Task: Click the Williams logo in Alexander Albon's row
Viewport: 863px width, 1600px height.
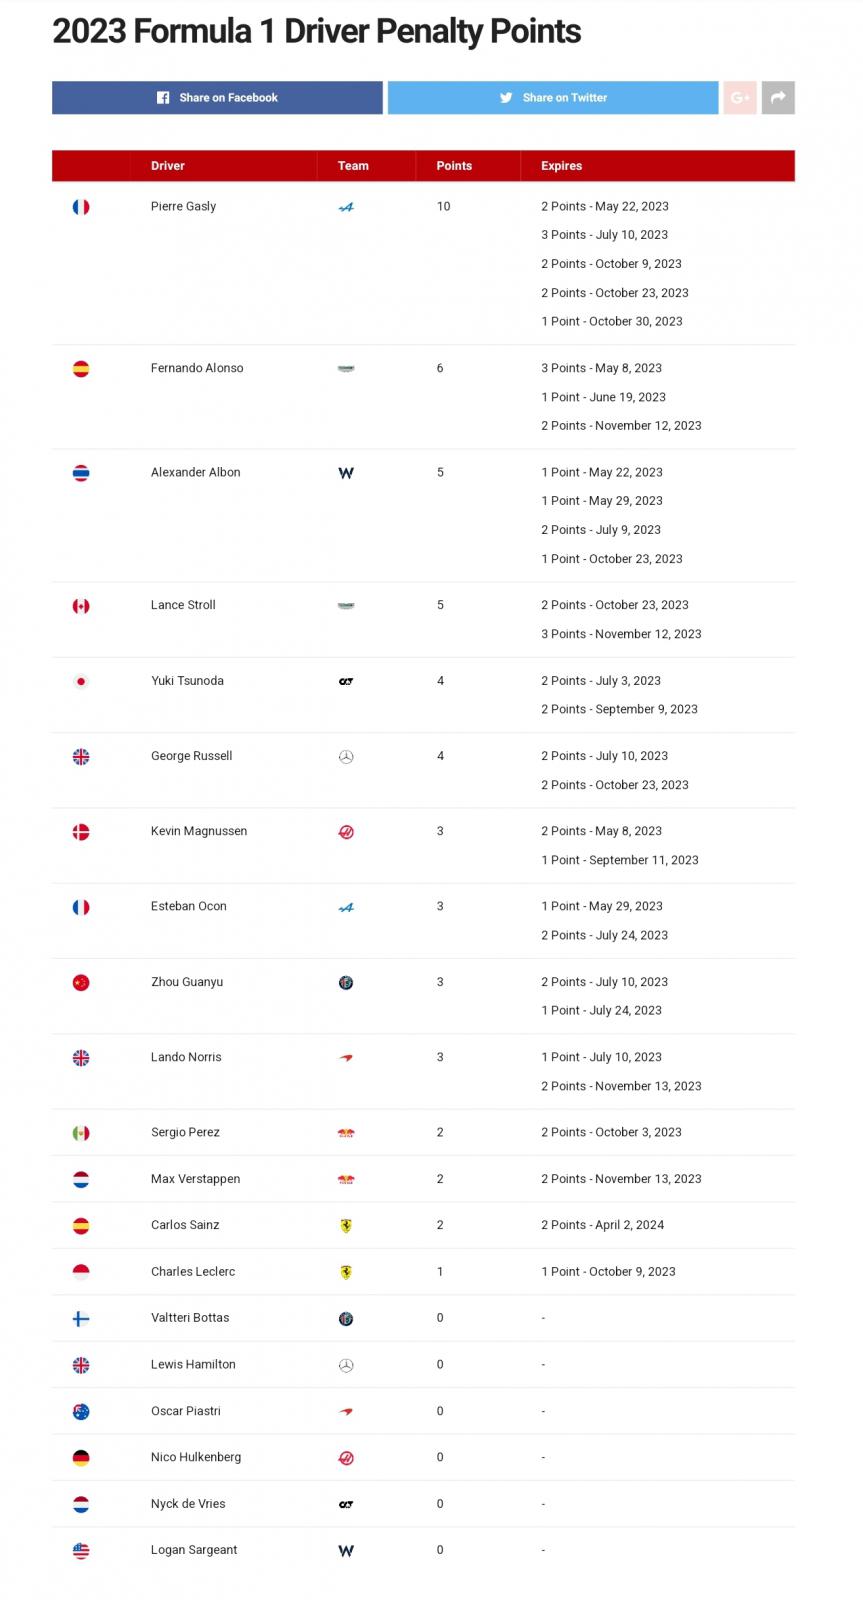Action: (346, 473)
